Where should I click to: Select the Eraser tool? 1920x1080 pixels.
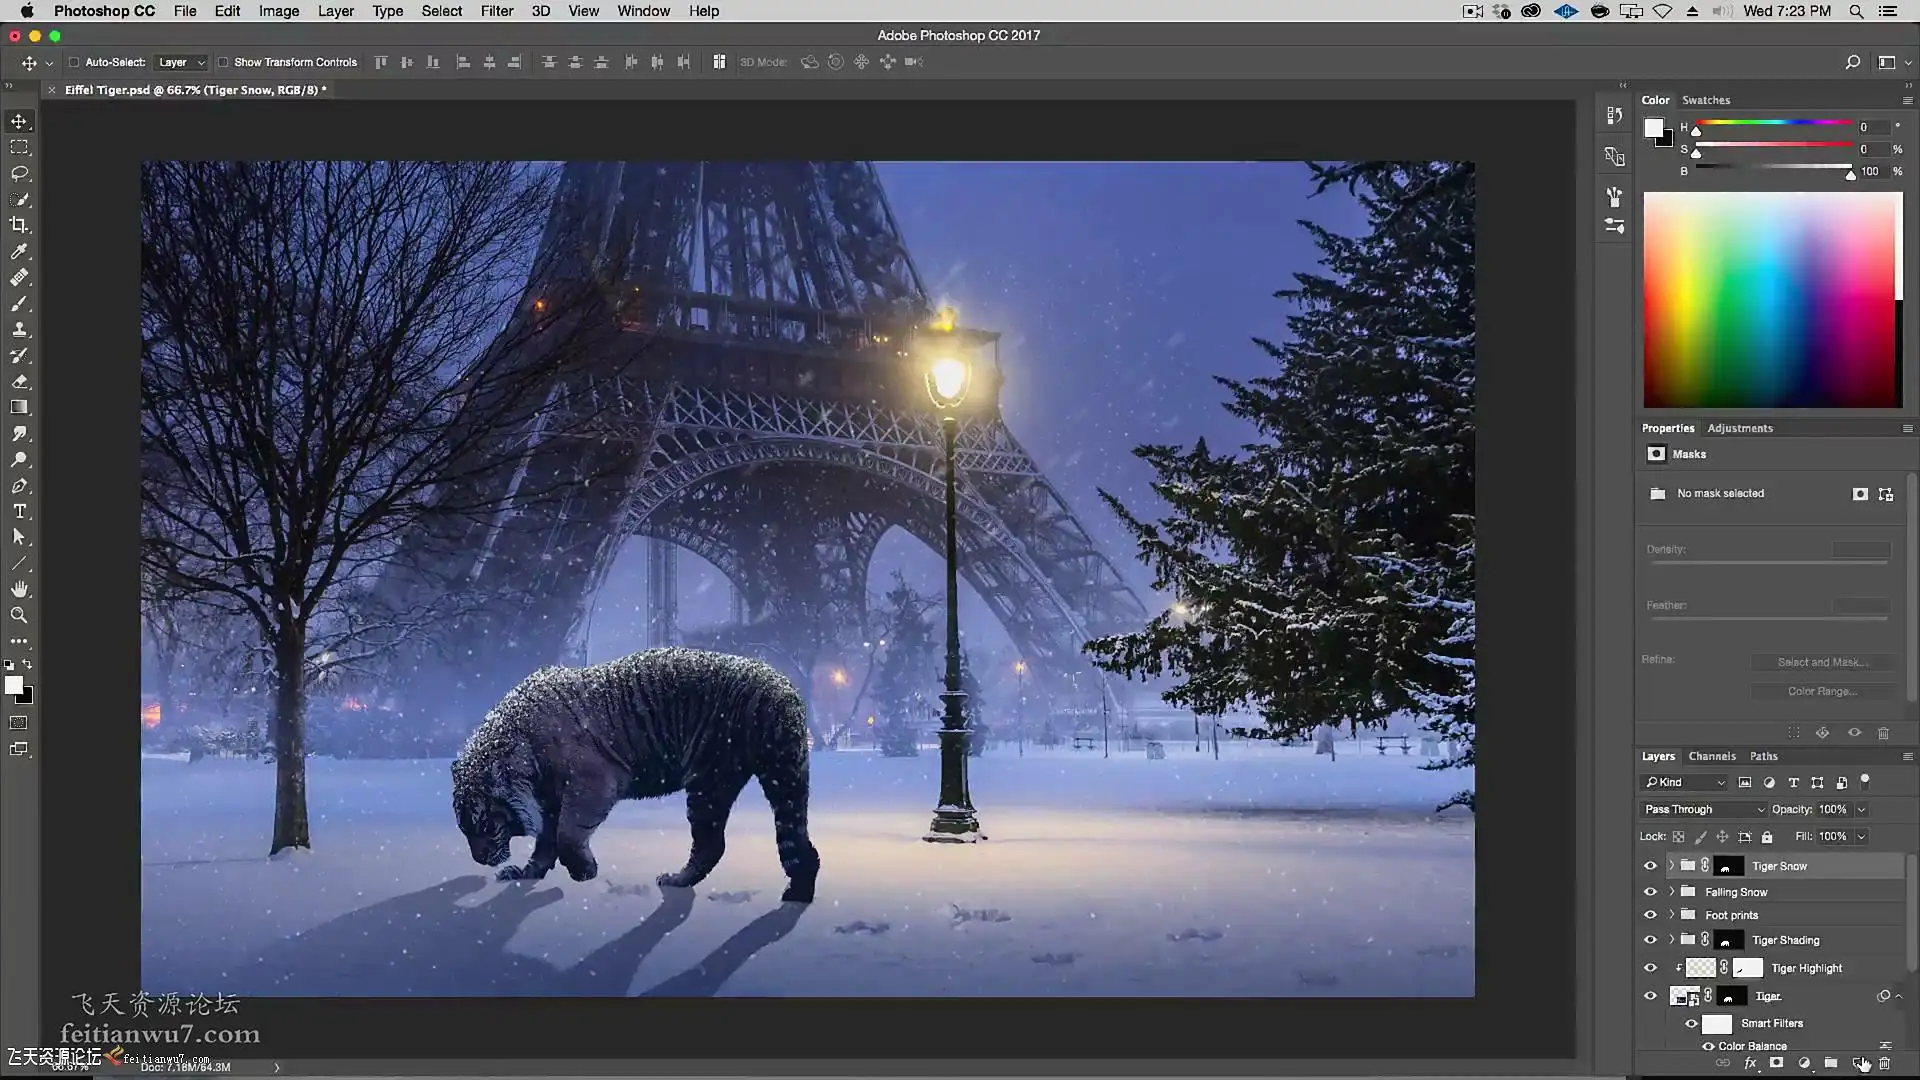pos(19,381)
